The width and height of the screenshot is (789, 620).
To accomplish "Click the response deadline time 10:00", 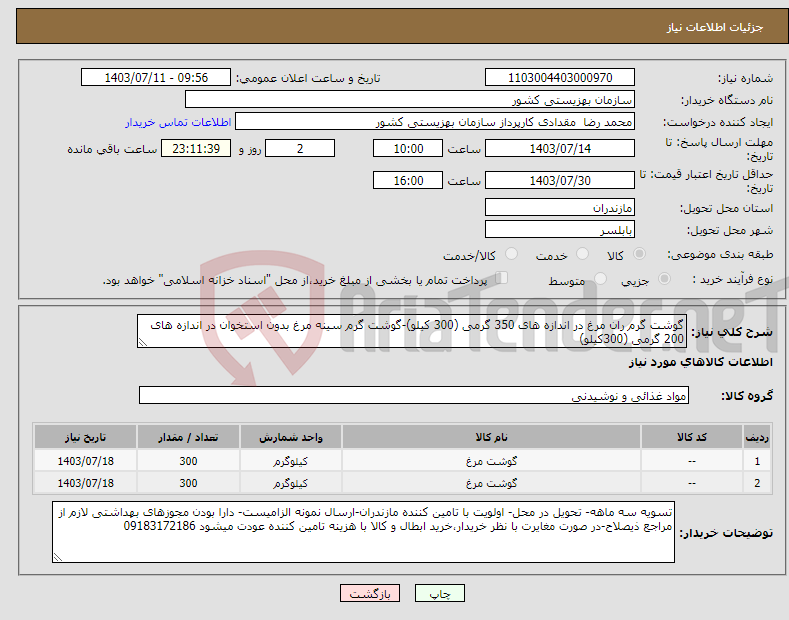I will click(408, 148).
